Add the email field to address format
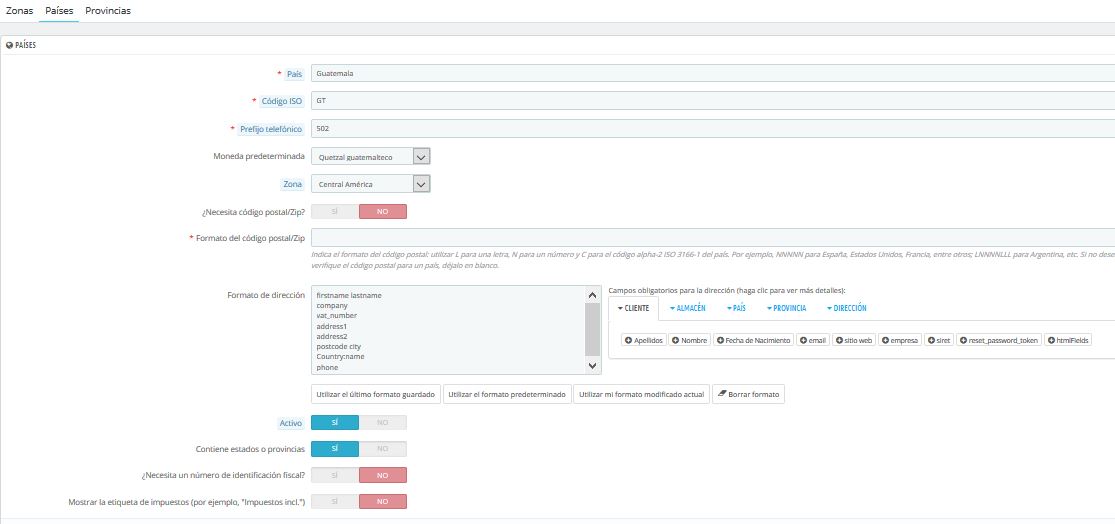The height and width of the screenshot is (524, 1115). point(812,341)
